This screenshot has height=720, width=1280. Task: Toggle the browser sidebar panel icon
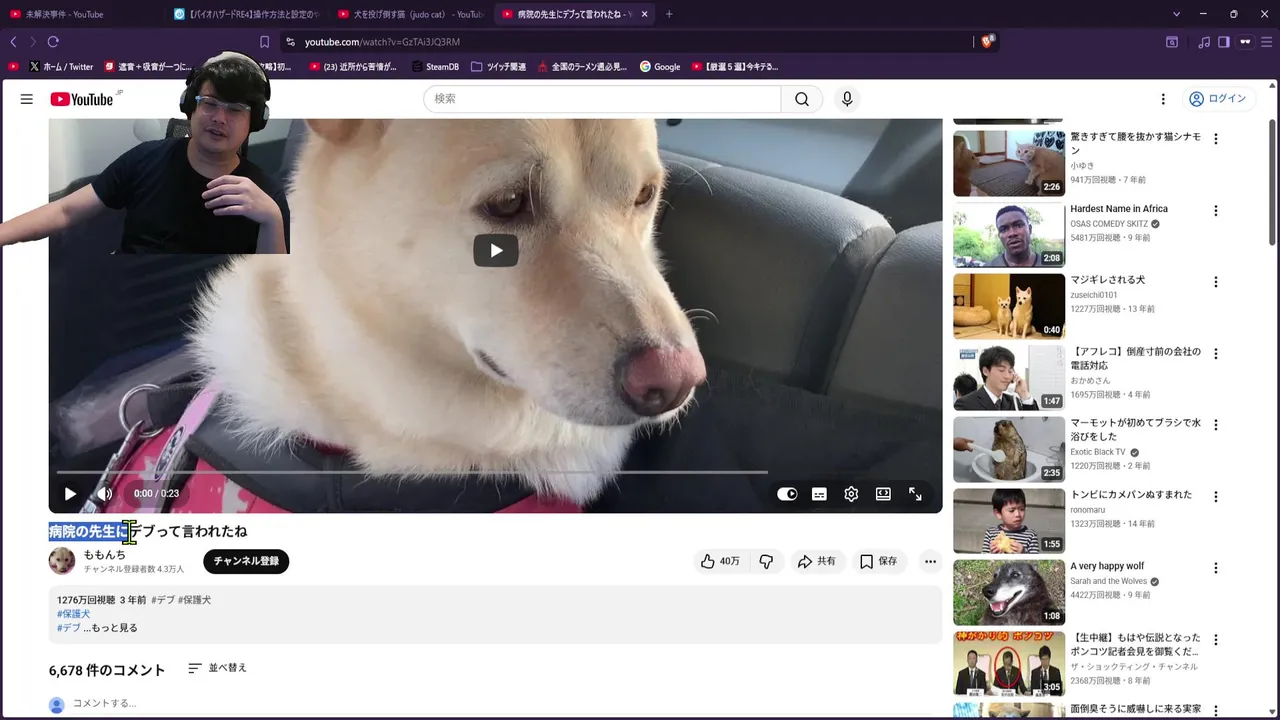pos(1223,42)
